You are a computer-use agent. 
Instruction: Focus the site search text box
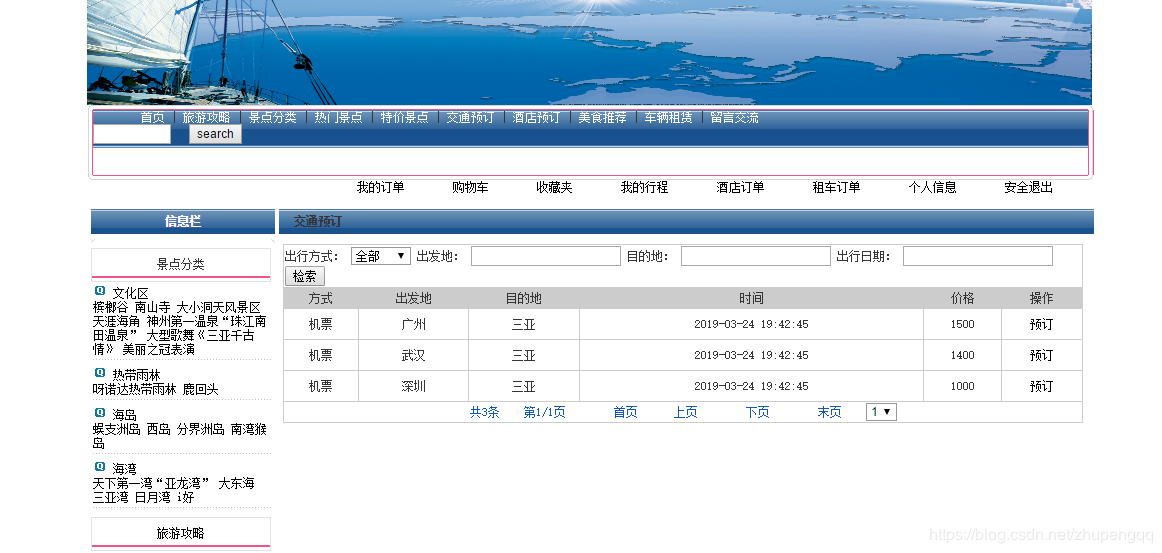(132, 134)
